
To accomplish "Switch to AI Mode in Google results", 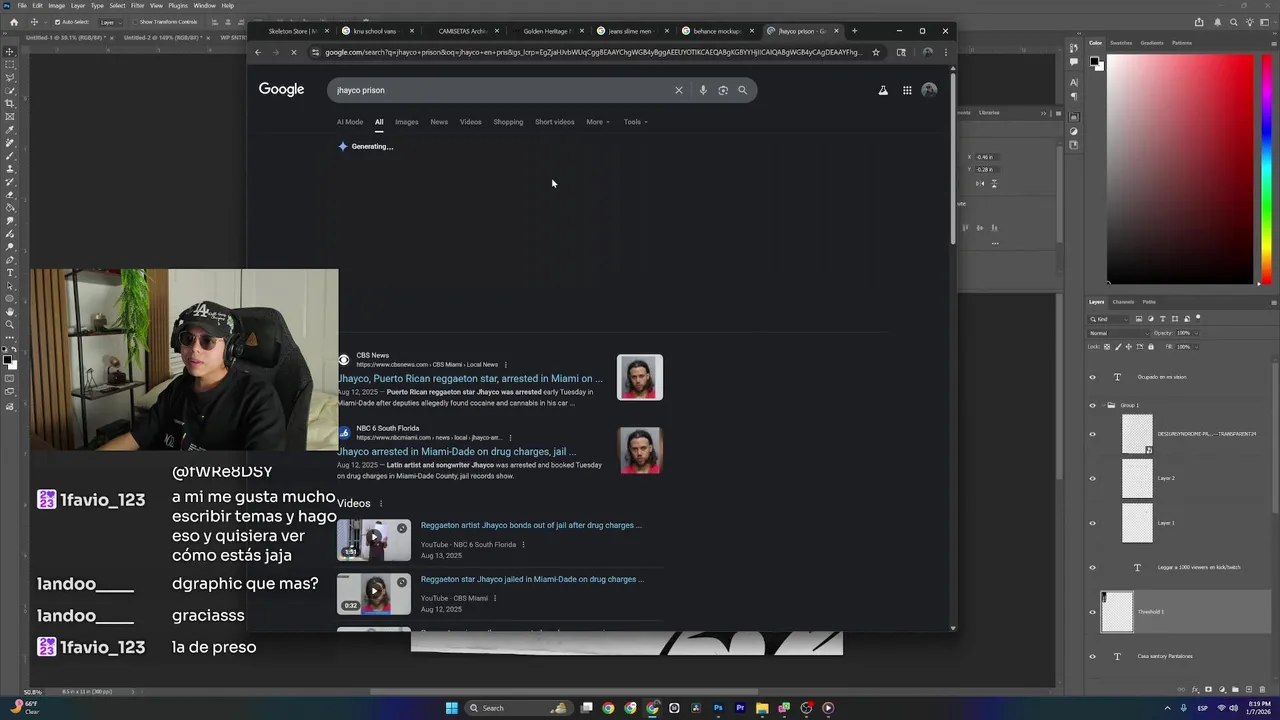I will tap(350, 122).
